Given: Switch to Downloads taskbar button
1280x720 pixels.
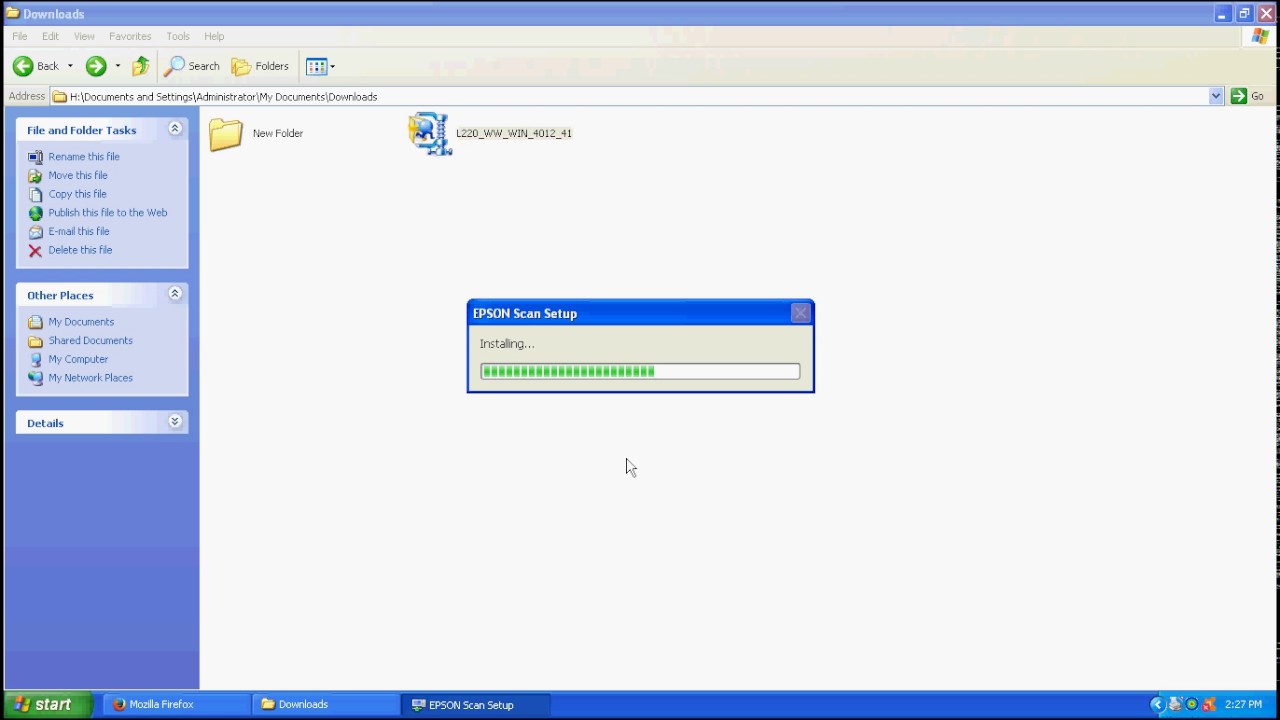Looking at the screenshot, I should point(325,705).
